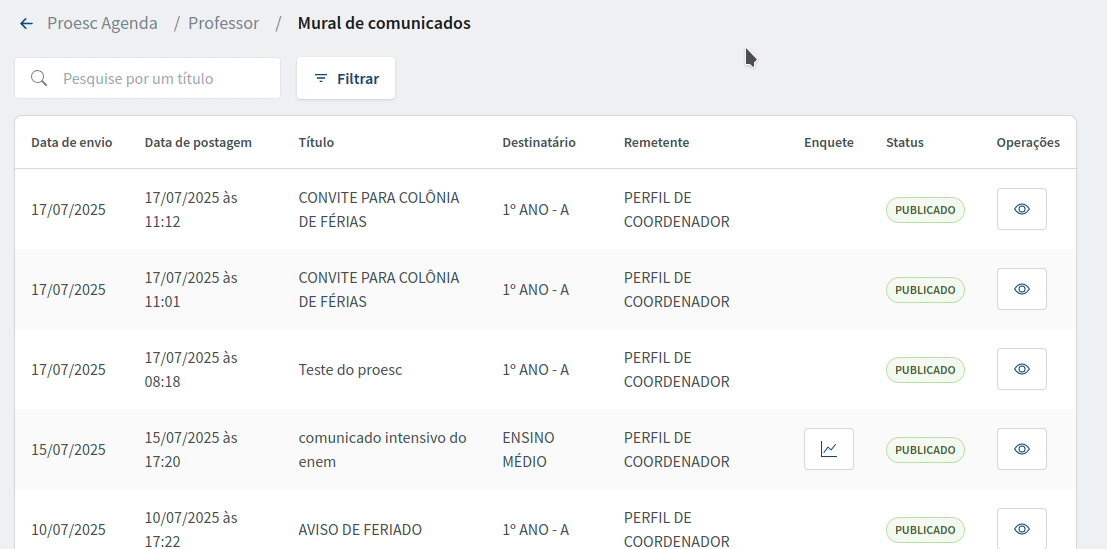Viewport: 1107px width, 549px height.
Task: Navigate to Professor breadcrumb
Action: 224,23
